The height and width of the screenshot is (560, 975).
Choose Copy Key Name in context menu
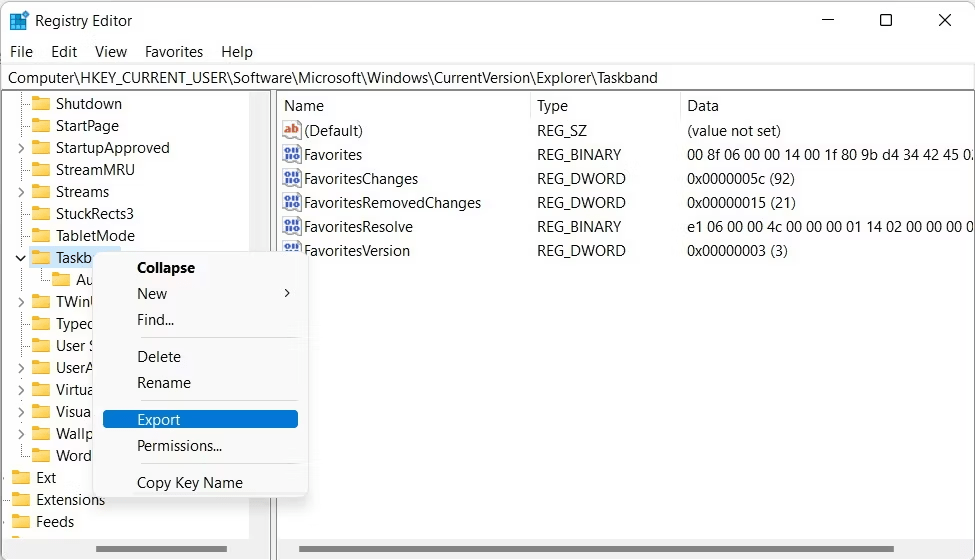coord(200,483)
